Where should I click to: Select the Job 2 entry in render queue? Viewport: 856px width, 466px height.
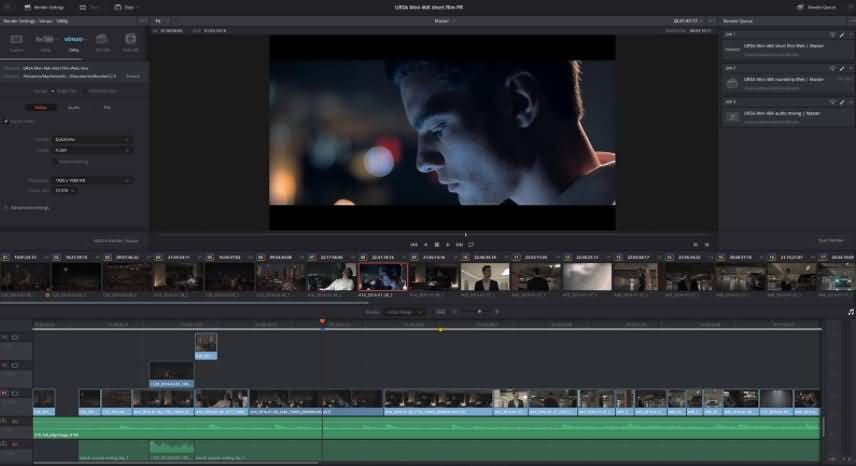[x=788, y=82]
